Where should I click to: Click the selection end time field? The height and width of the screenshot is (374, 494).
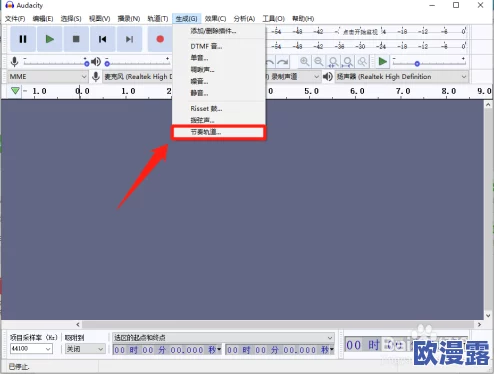[x=280, y=350]
